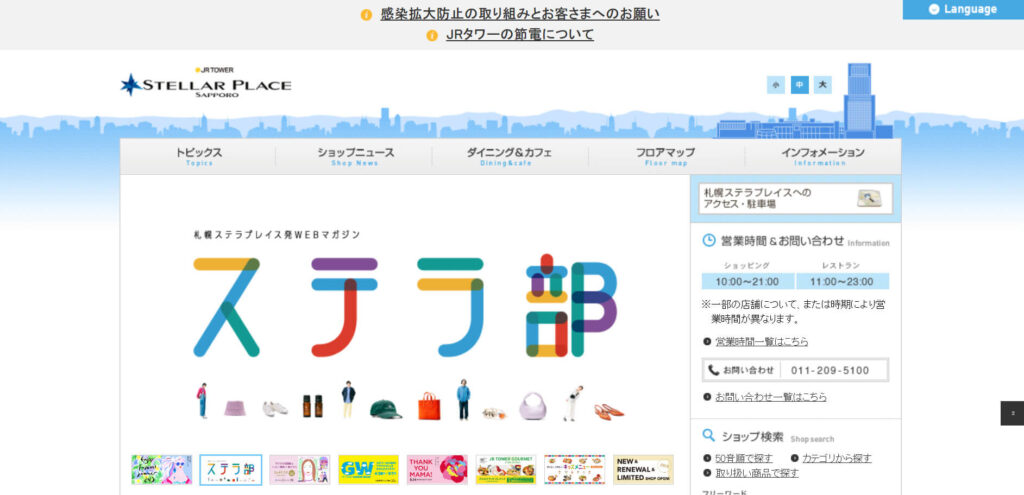Click phone number 011-209-5100
Screen dimensions: 1024x495
coord(830,370)
